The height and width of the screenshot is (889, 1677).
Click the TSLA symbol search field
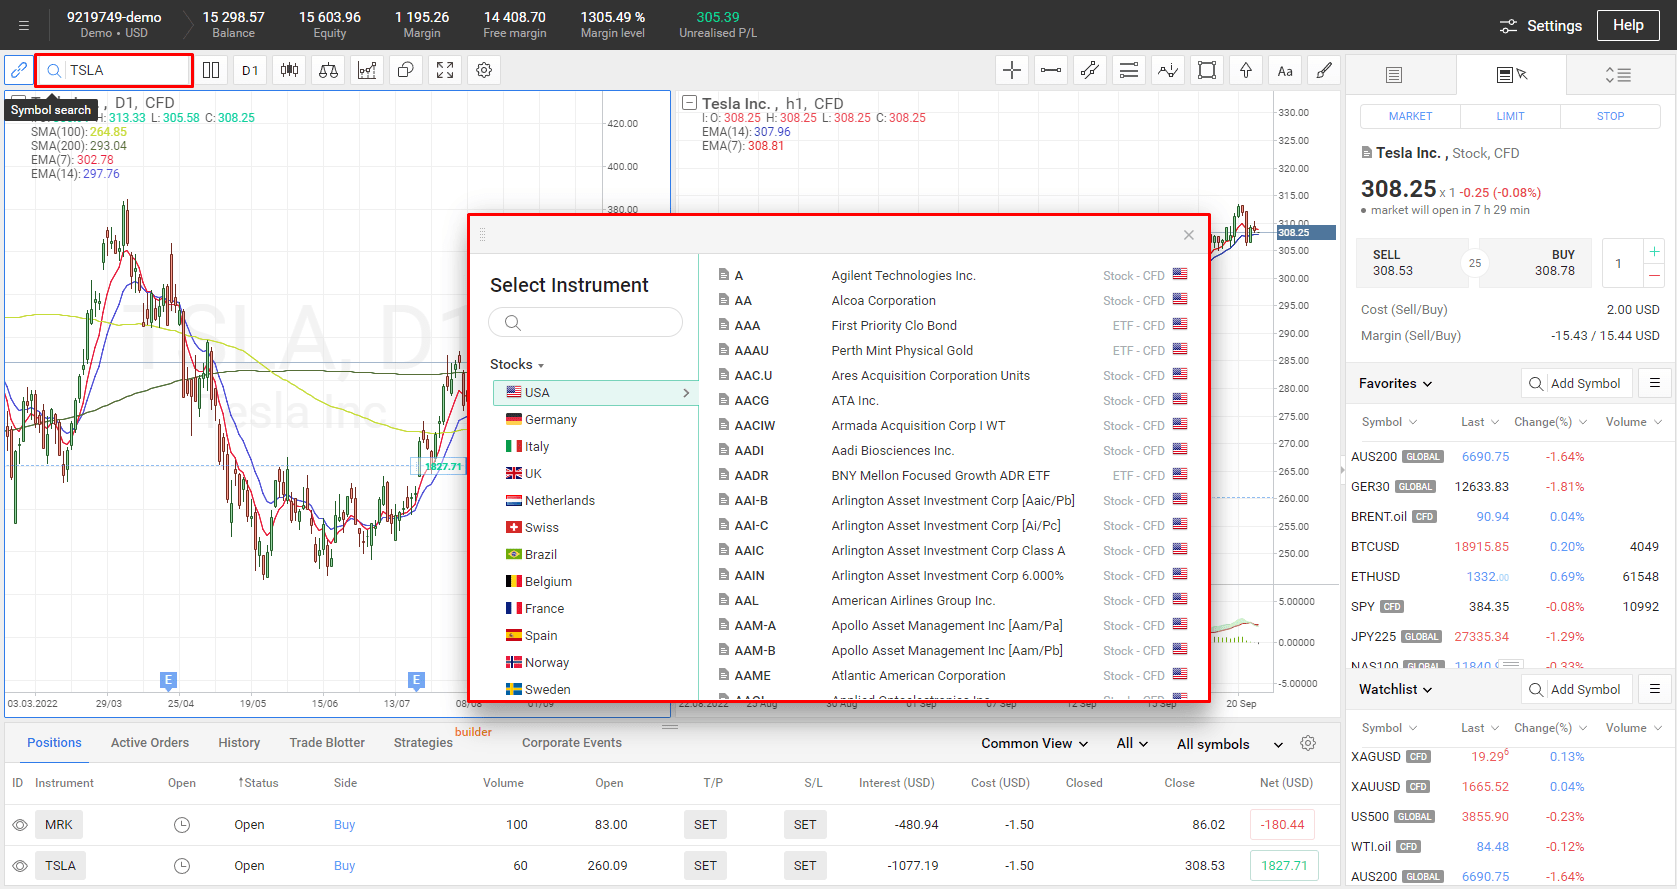pos(114,70)
